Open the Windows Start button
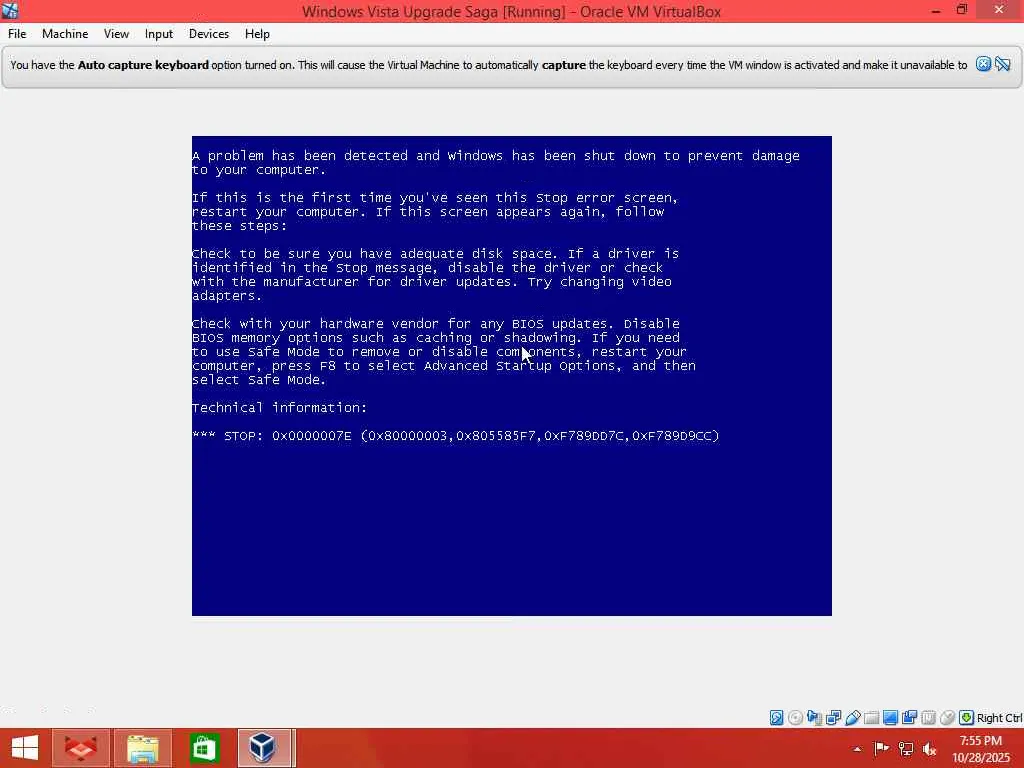1024x768 pixels. pos(25,748)
